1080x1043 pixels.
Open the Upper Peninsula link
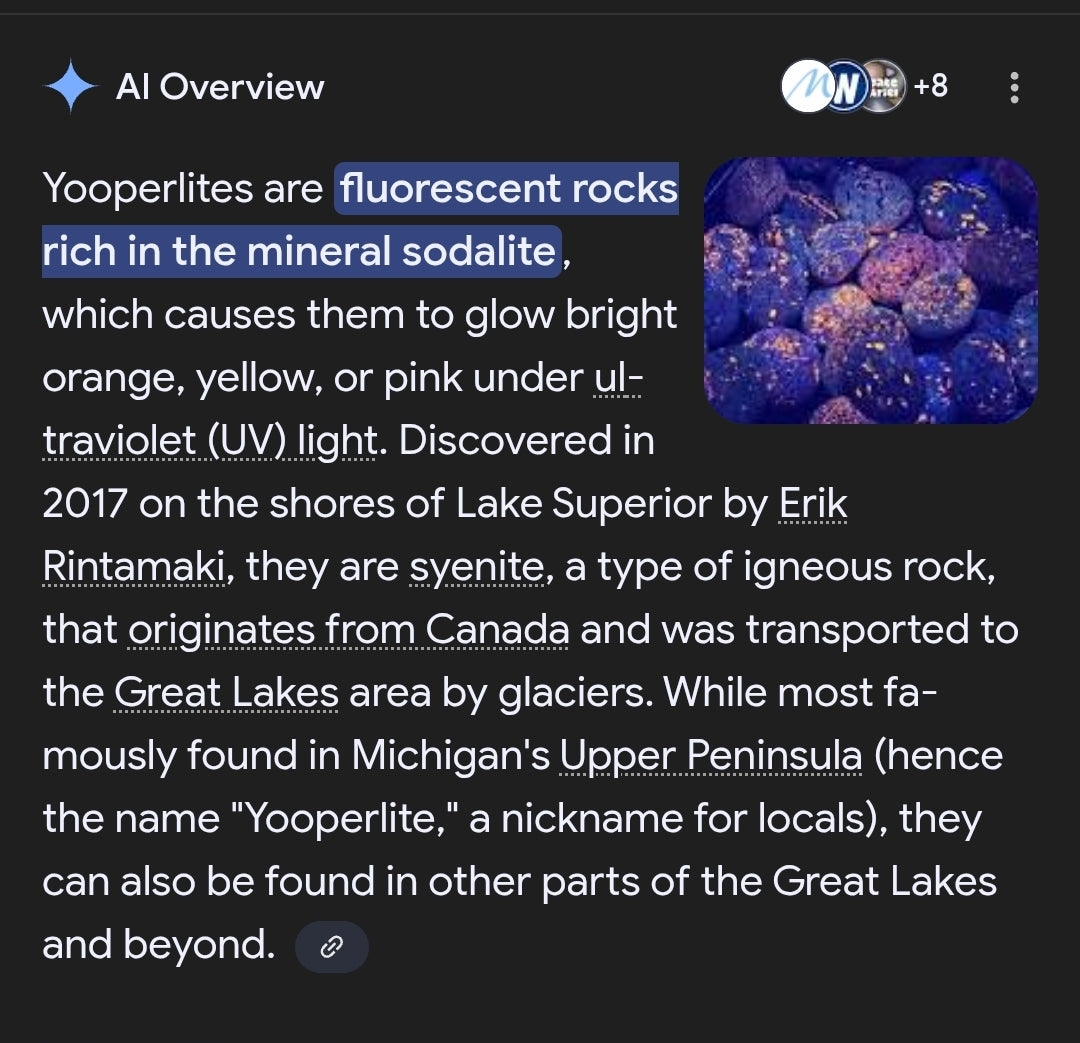click(710, 755)
